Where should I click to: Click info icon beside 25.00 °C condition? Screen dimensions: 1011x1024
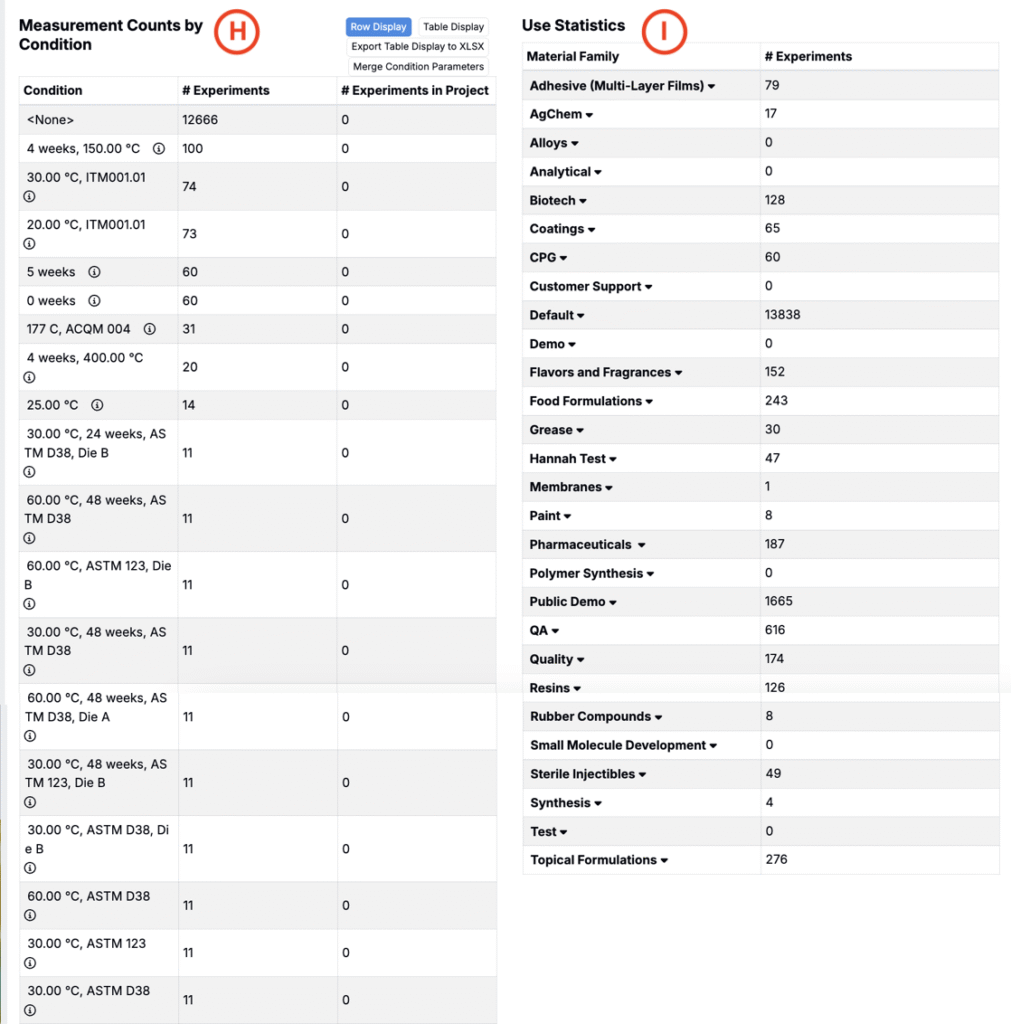[97, 405]
